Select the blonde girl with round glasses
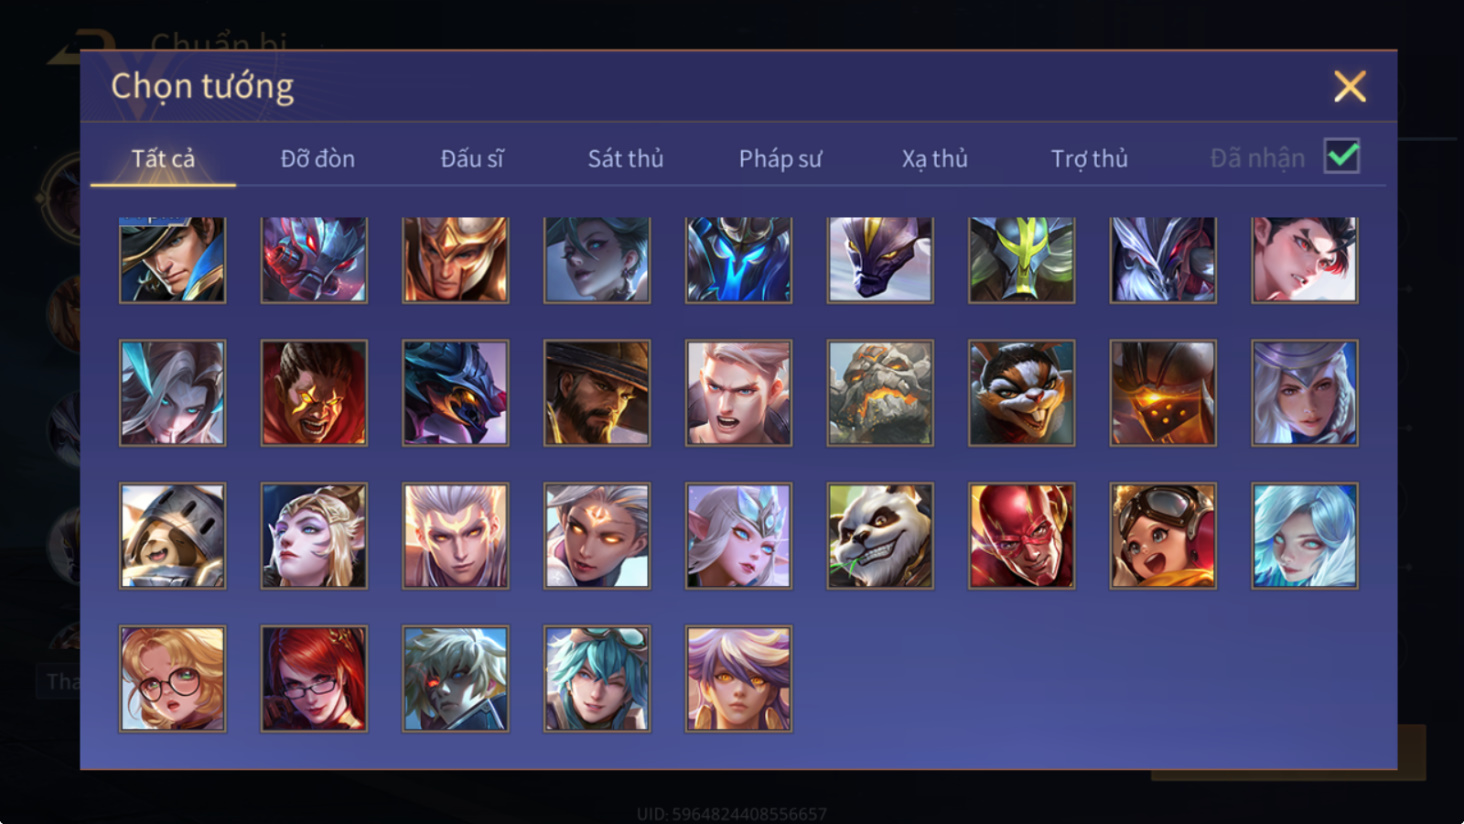Viewport: 1464px width, 824px height. [x=172, y=679]
